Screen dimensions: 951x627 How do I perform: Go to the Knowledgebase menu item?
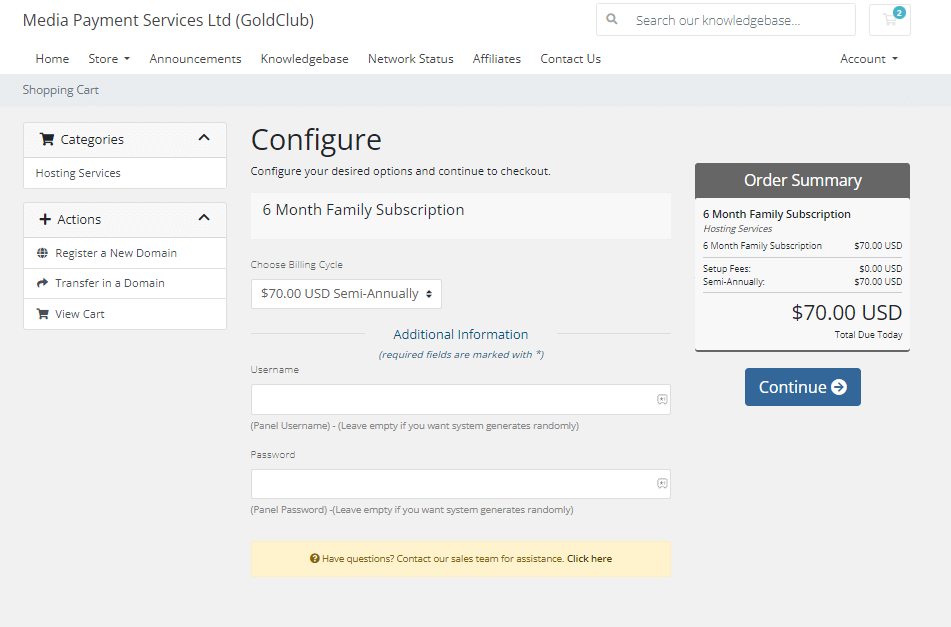(304, 59)
